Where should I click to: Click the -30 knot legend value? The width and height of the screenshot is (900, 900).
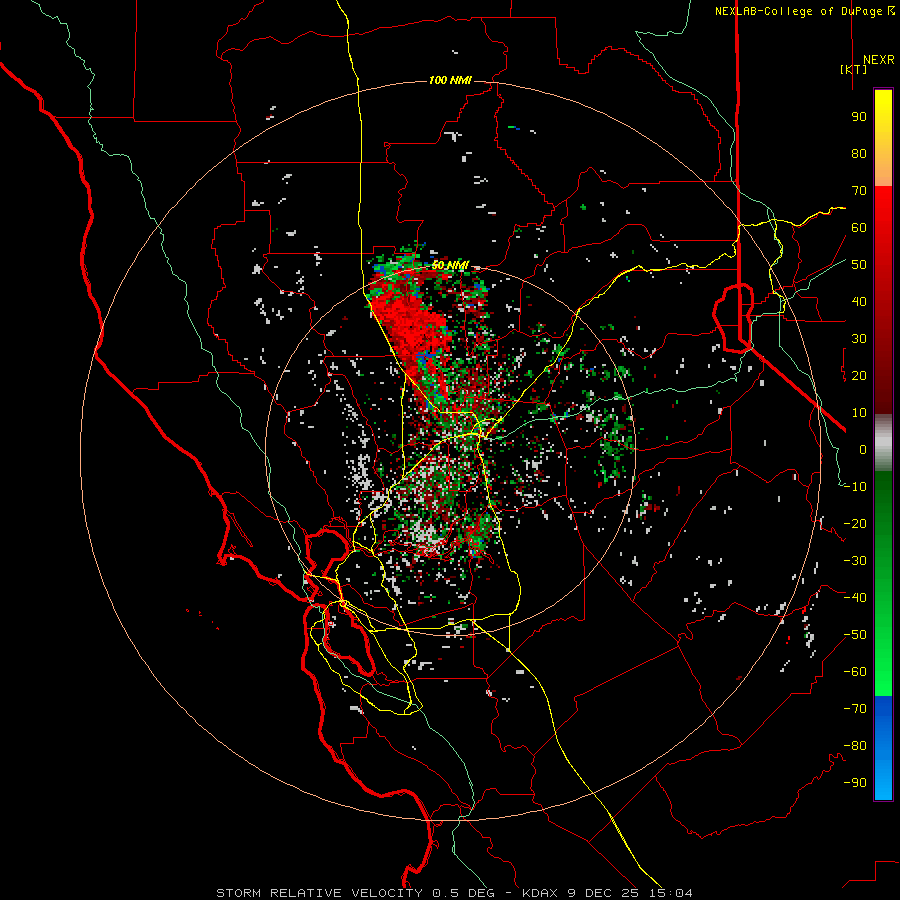(855, 561)
